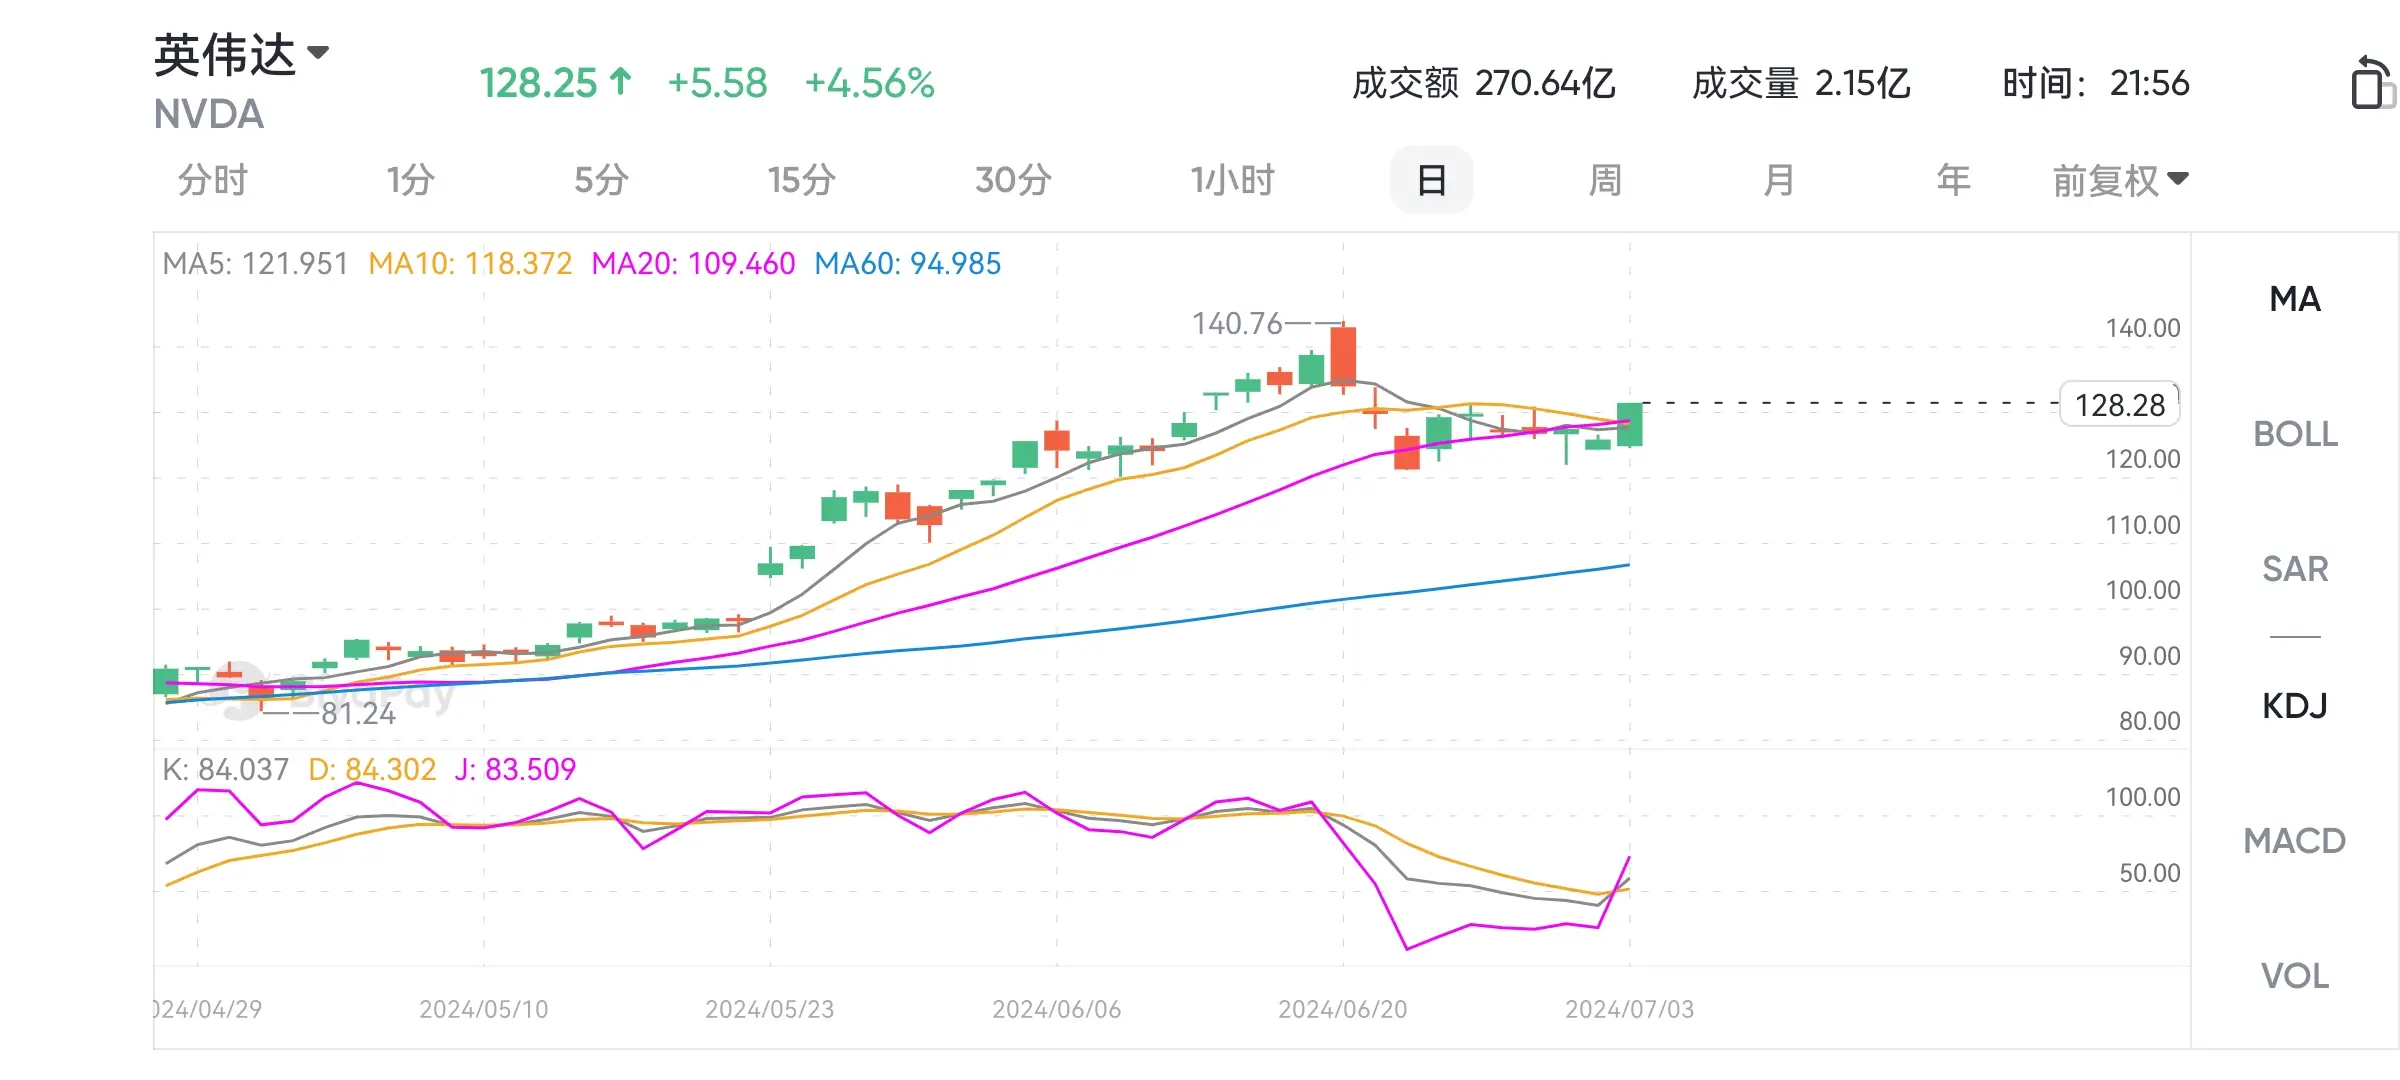Click the 2024/07/03 date axis label
The width and height of the screenshot is (2400, 1080).
coord(1630,1010)
